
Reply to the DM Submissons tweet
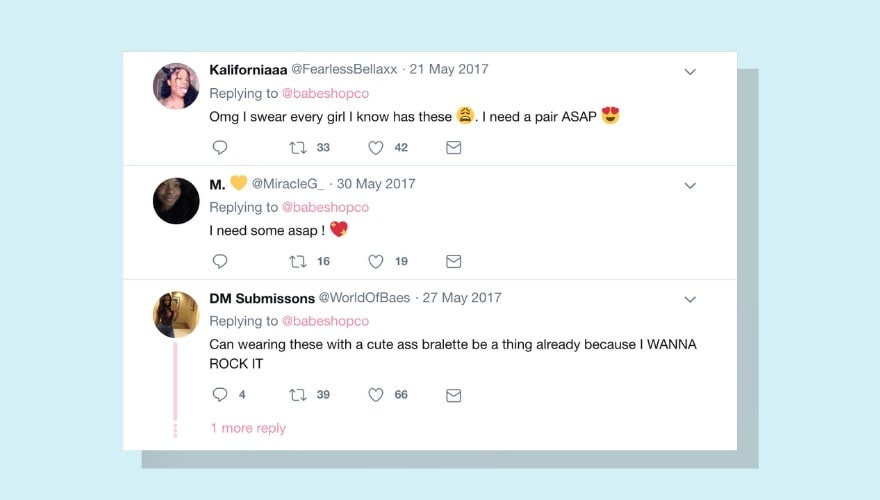click(x=220, y=395)
